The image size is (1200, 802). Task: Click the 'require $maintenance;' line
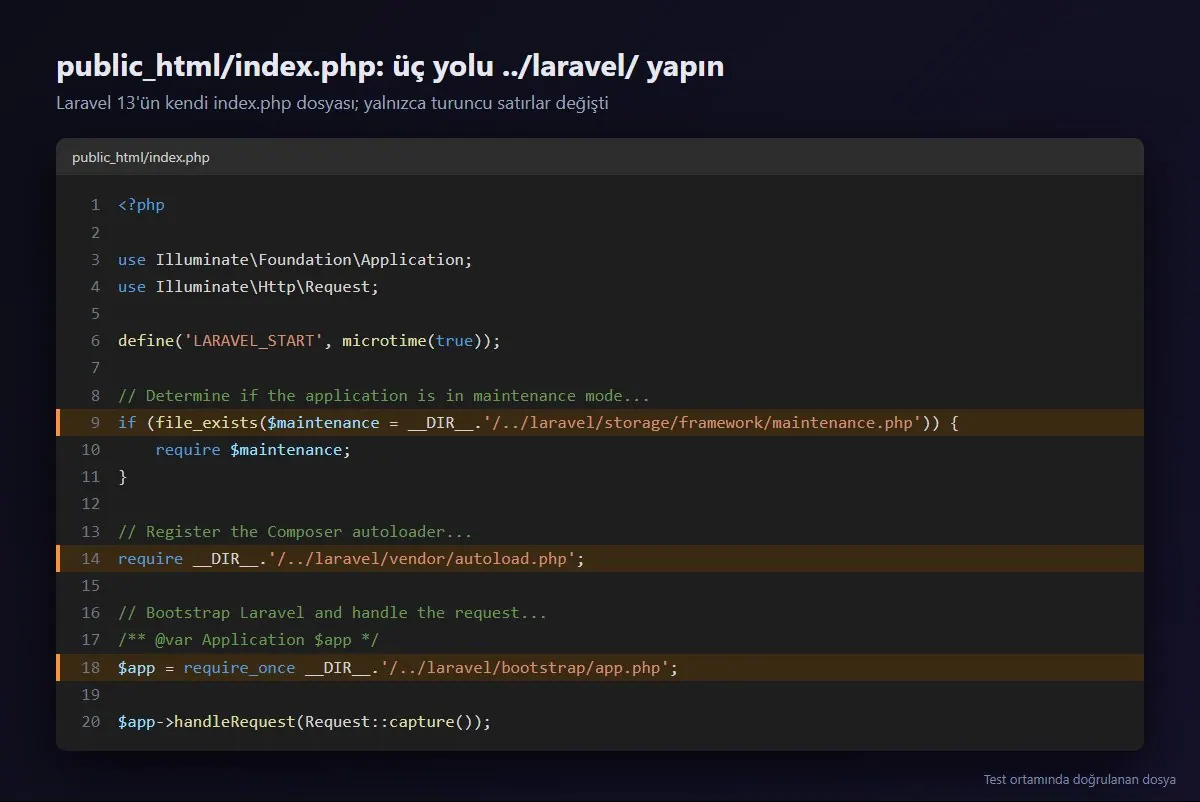(253, 450)
